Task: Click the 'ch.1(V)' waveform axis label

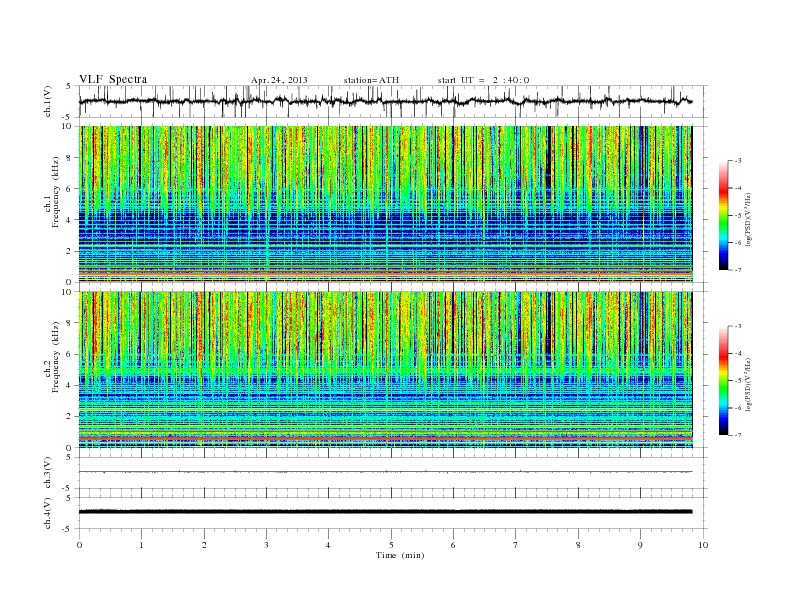Action: pyautogui.click(x=48, y=101)
